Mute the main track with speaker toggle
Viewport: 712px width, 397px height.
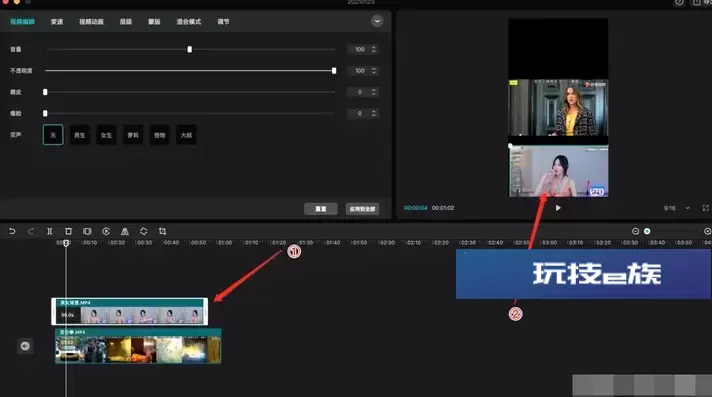(x=25, y=346)
